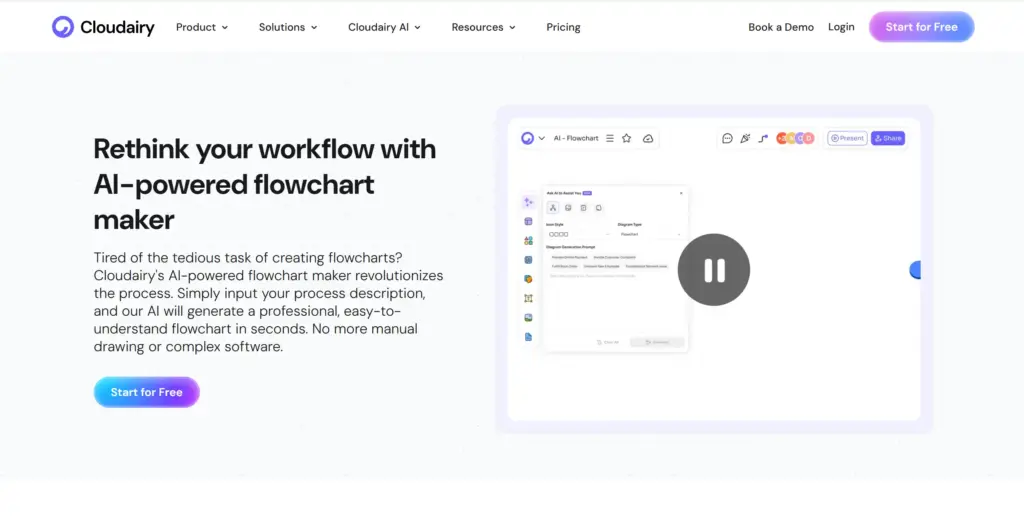
Task: Click the hamburger menu icon beside AI - Flowchart
Action: click(x=610, y=138)
